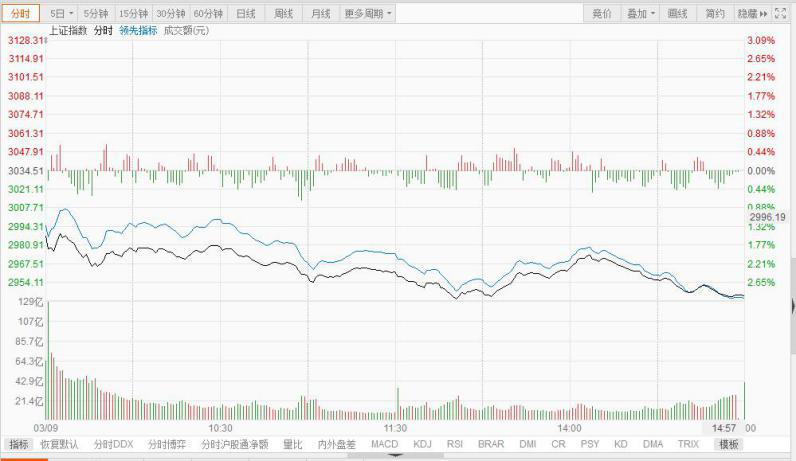Switch to 简约 simple mode
The image size is (796, 461).
pos(715,14)
